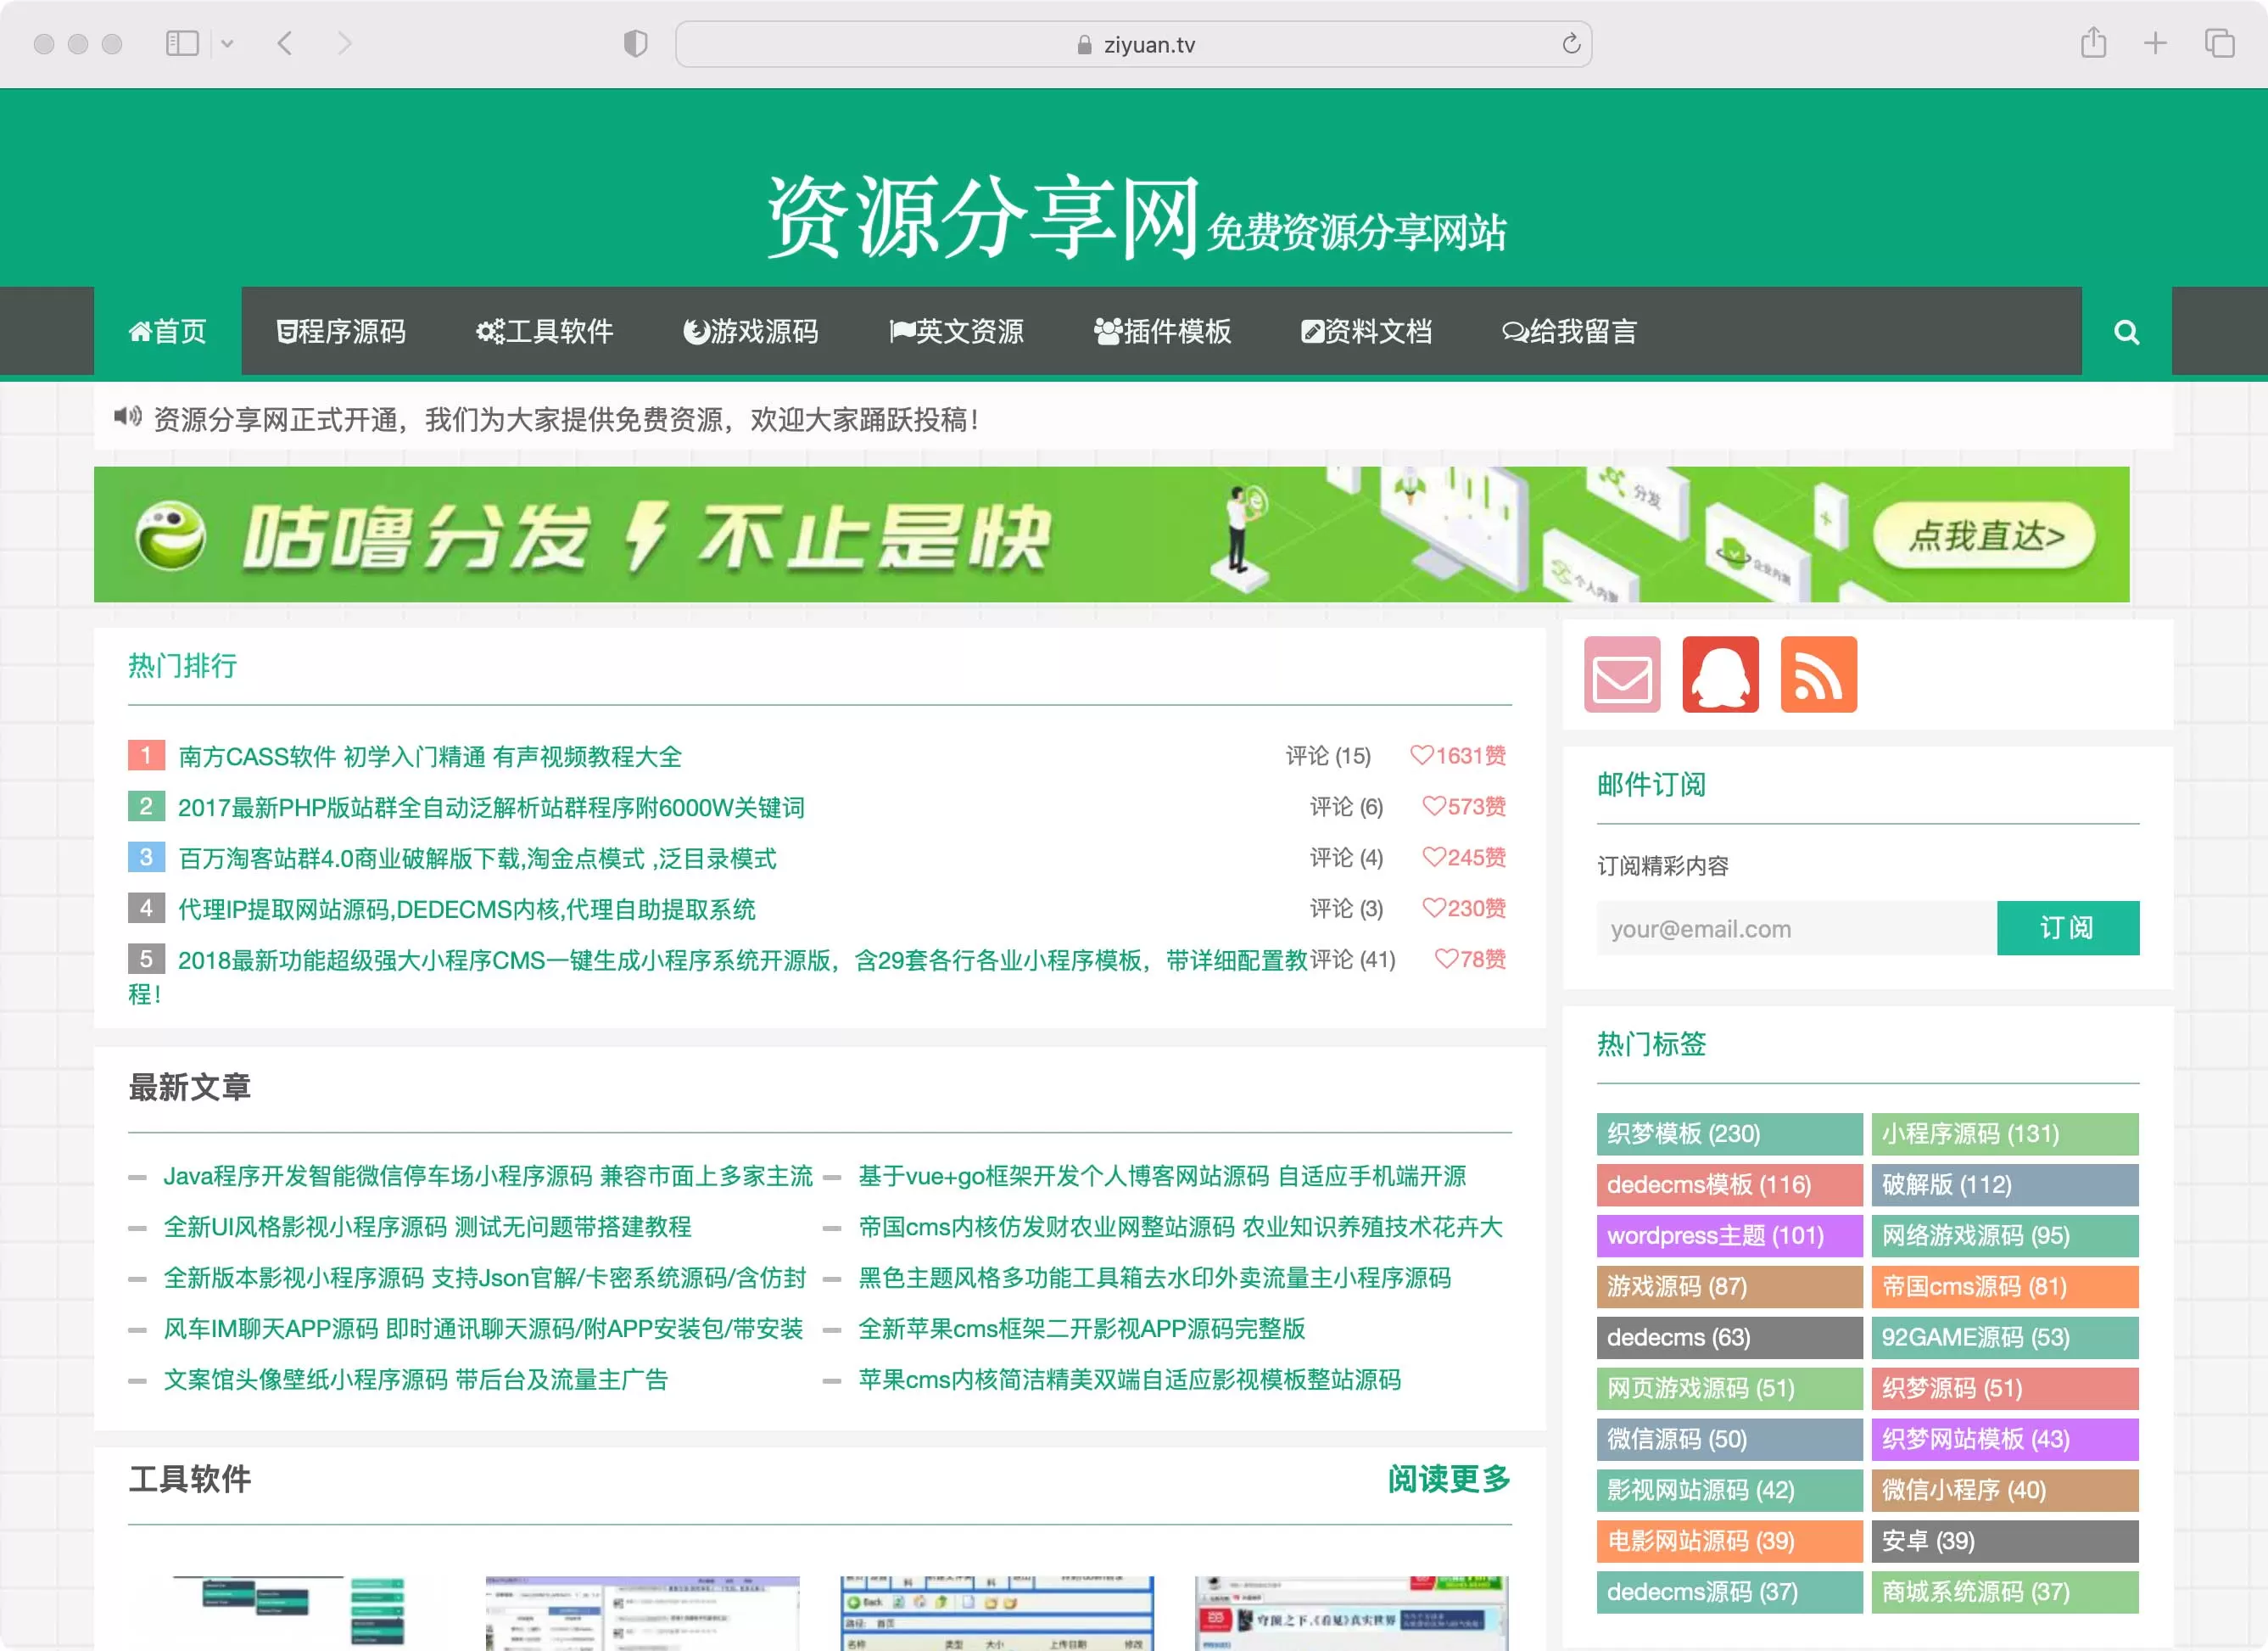This screenshot has width=2268, height=1651.
Task: Click the Safari share icon
Action: click(2093, 43)
